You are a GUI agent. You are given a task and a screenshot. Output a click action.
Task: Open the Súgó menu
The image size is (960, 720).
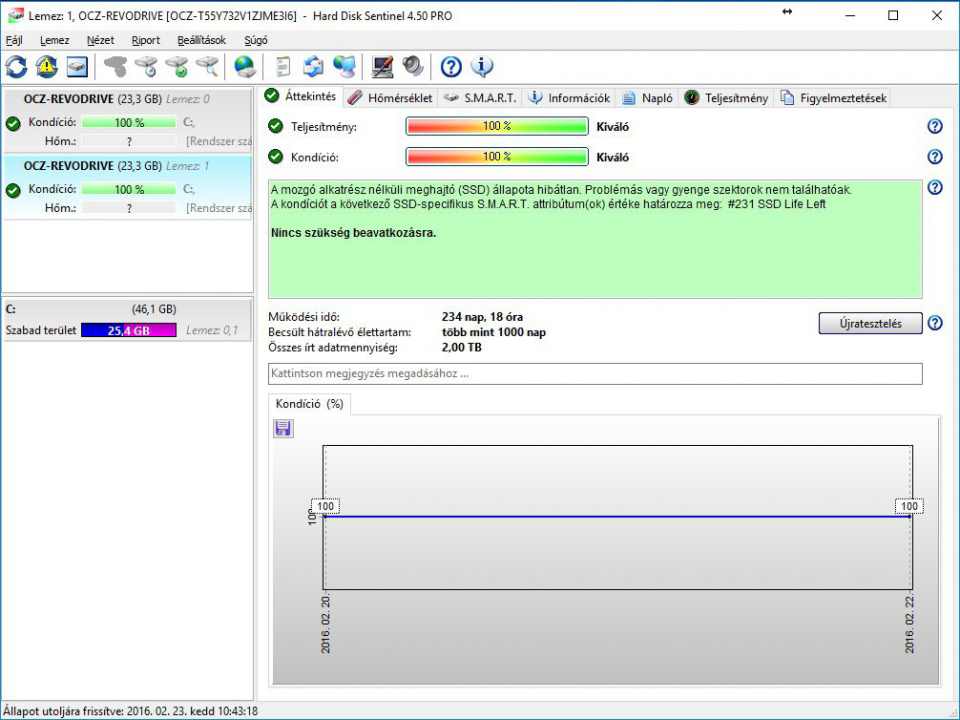tap(256, 40)
